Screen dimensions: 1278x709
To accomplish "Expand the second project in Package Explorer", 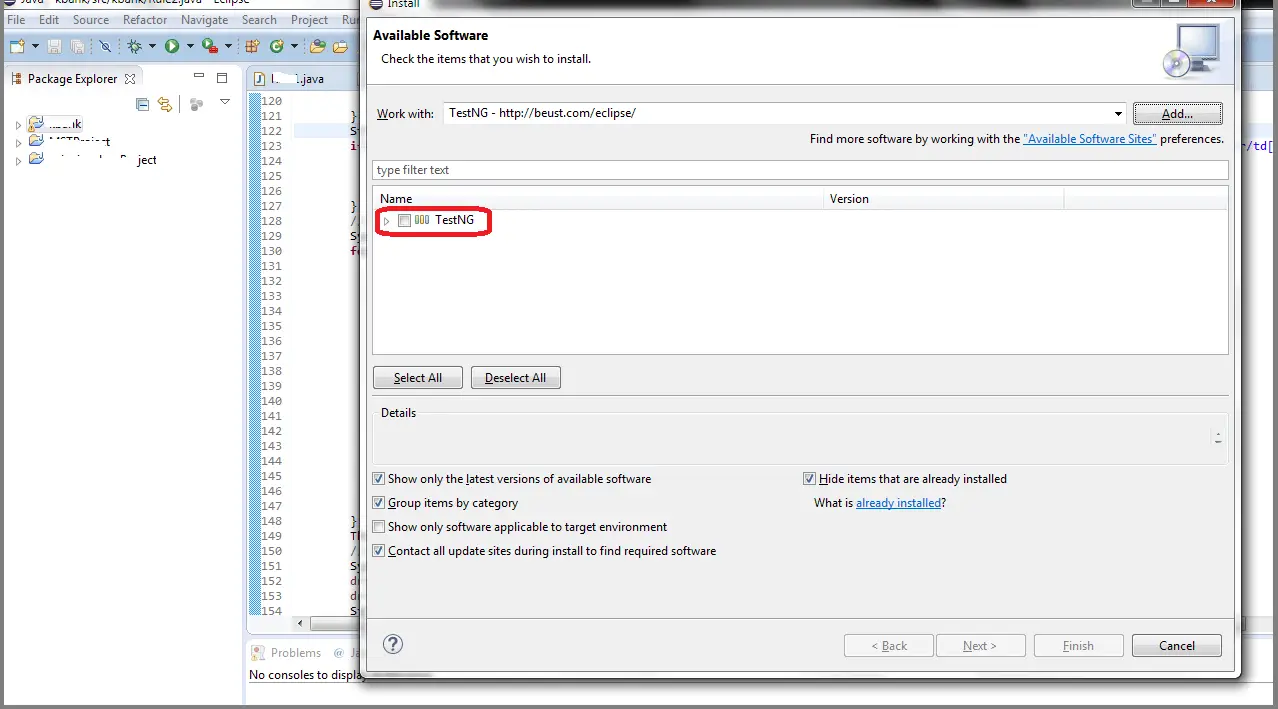I will point(18,143).
